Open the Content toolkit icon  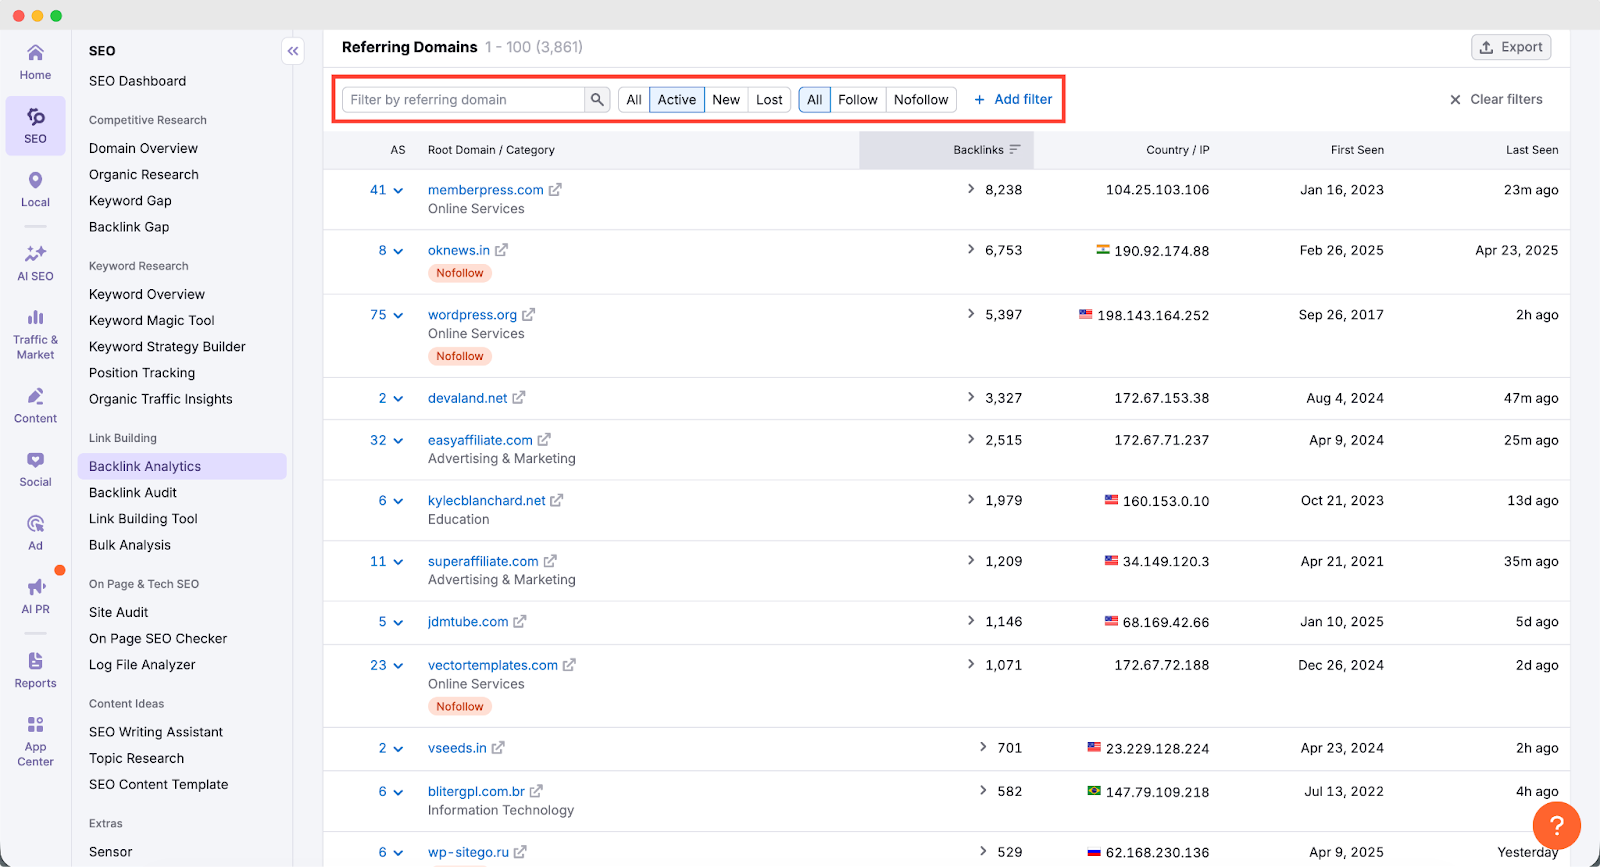point(35,396)
